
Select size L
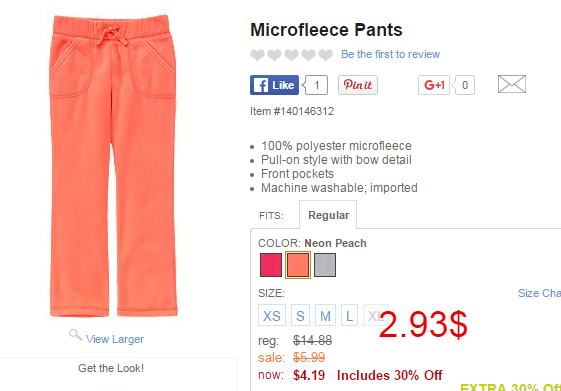[x=349, y=315]
